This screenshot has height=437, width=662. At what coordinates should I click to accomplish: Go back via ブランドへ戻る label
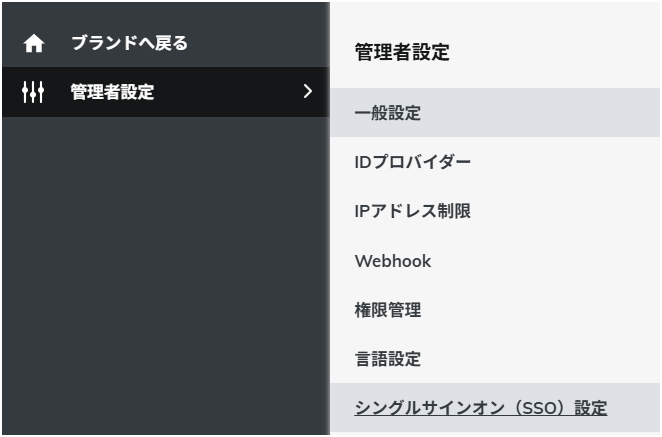pyautogui.click(x=129, y=43)
